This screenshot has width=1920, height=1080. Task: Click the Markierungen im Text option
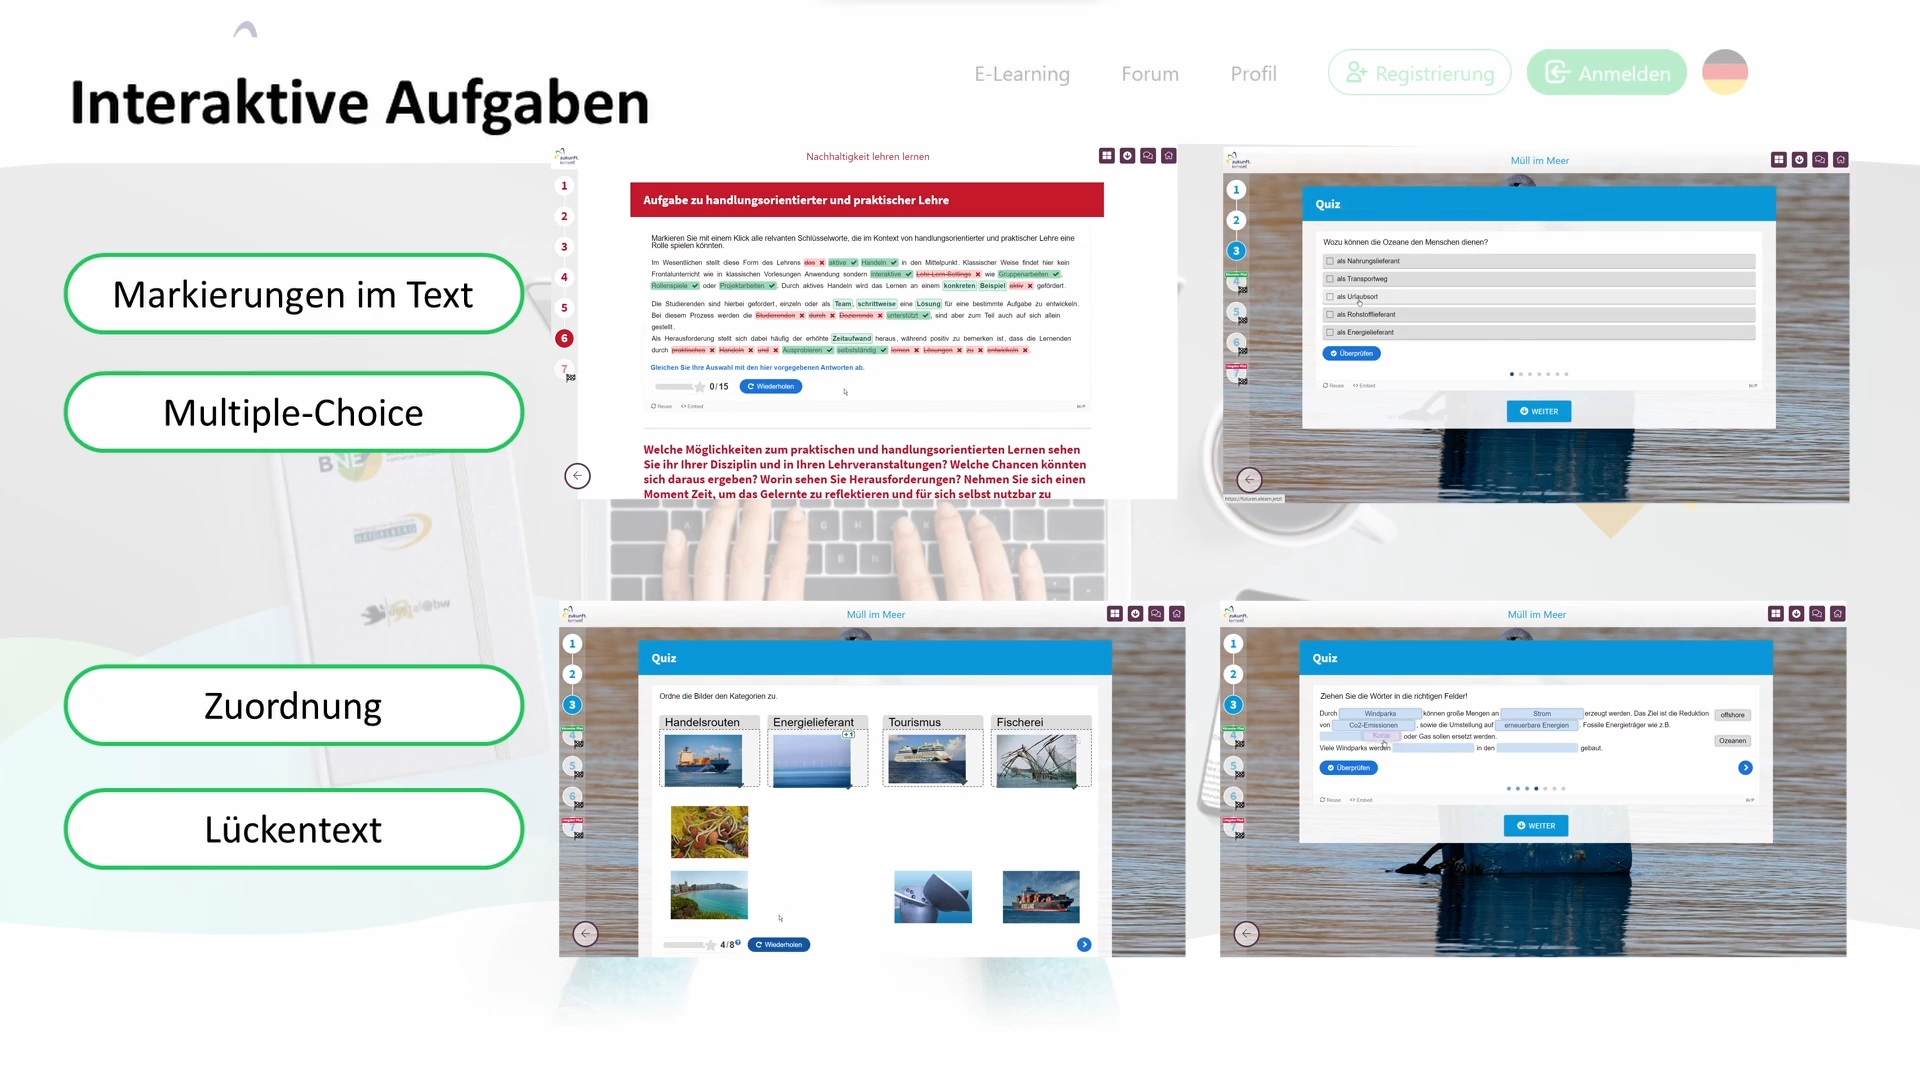pos(293,293)
